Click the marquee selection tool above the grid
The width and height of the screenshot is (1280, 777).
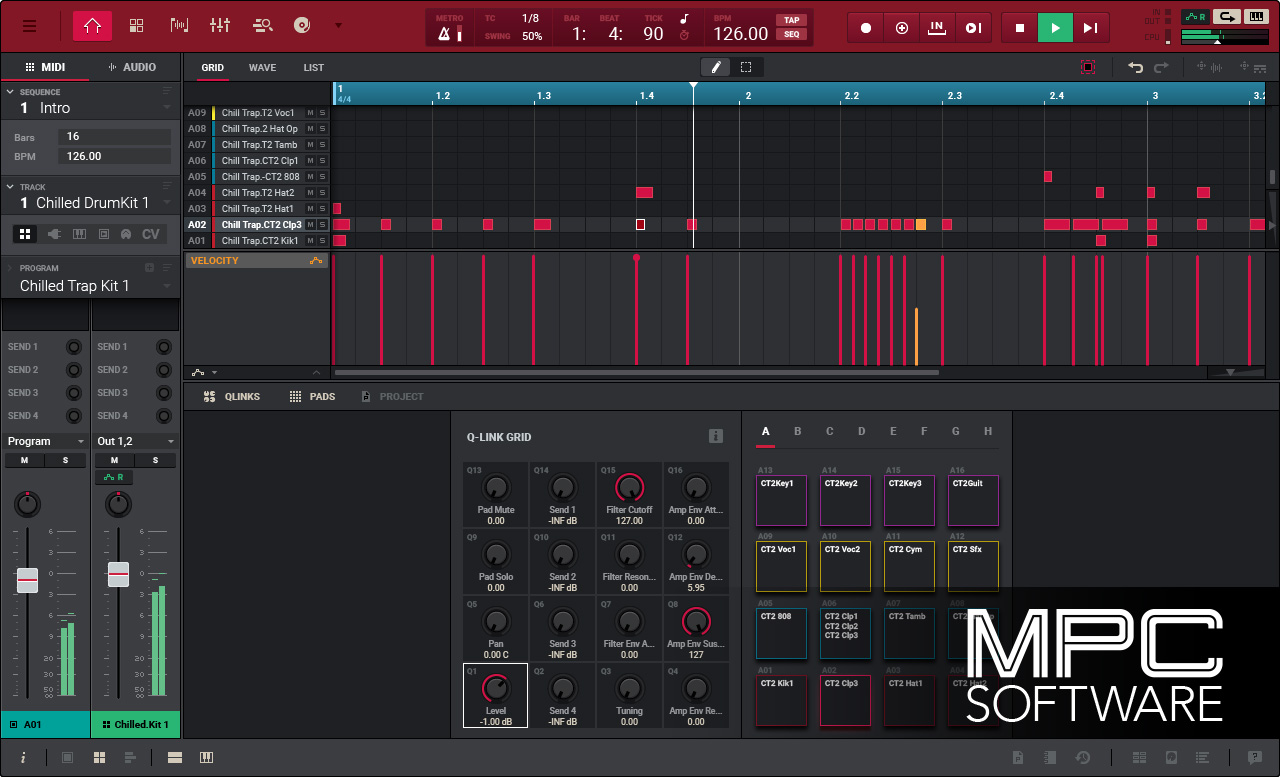(x=744, y=66)
